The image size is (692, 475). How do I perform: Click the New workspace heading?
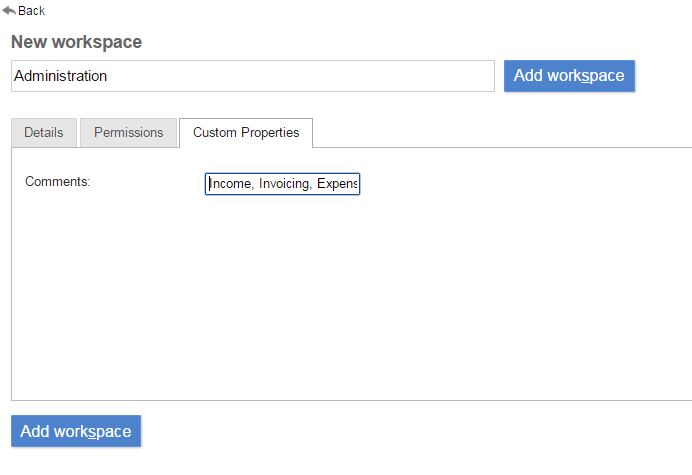[x=76, y=42]
